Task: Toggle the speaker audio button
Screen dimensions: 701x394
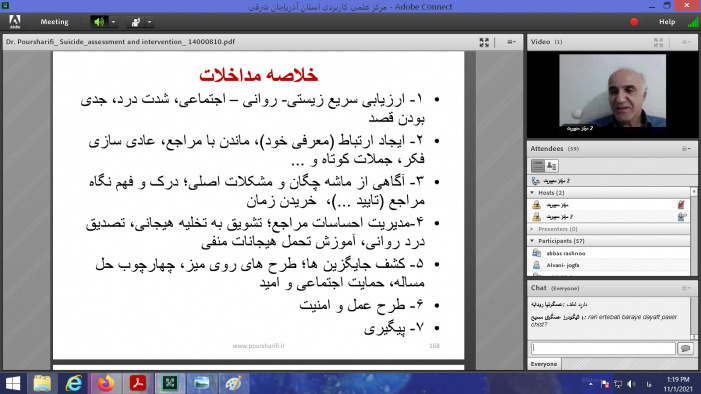Action: (99, 21)
